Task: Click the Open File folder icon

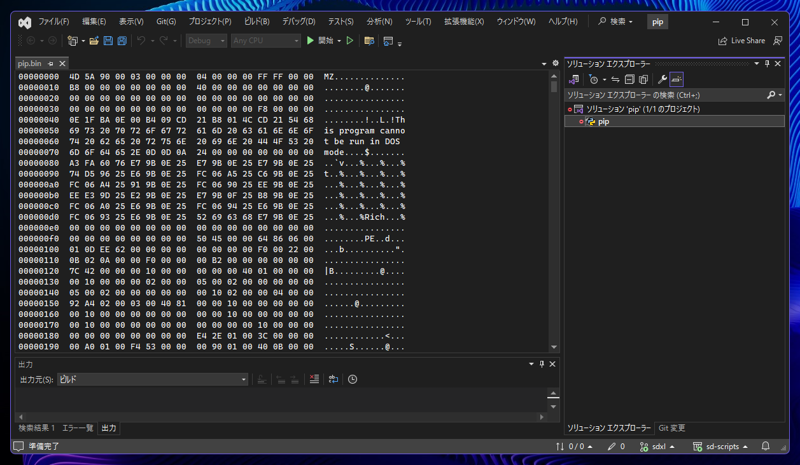Action: click(94, 41)
